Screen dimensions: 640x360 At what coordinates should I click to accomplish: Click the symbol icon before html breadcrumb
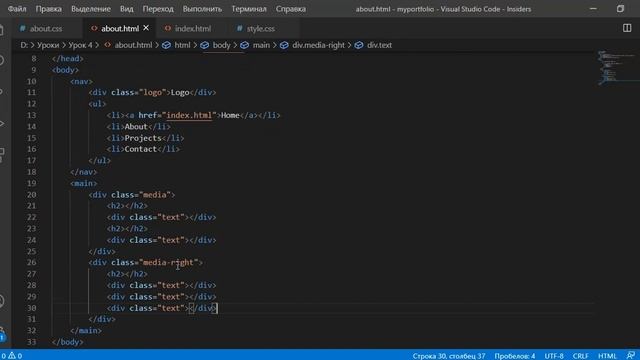166,45
